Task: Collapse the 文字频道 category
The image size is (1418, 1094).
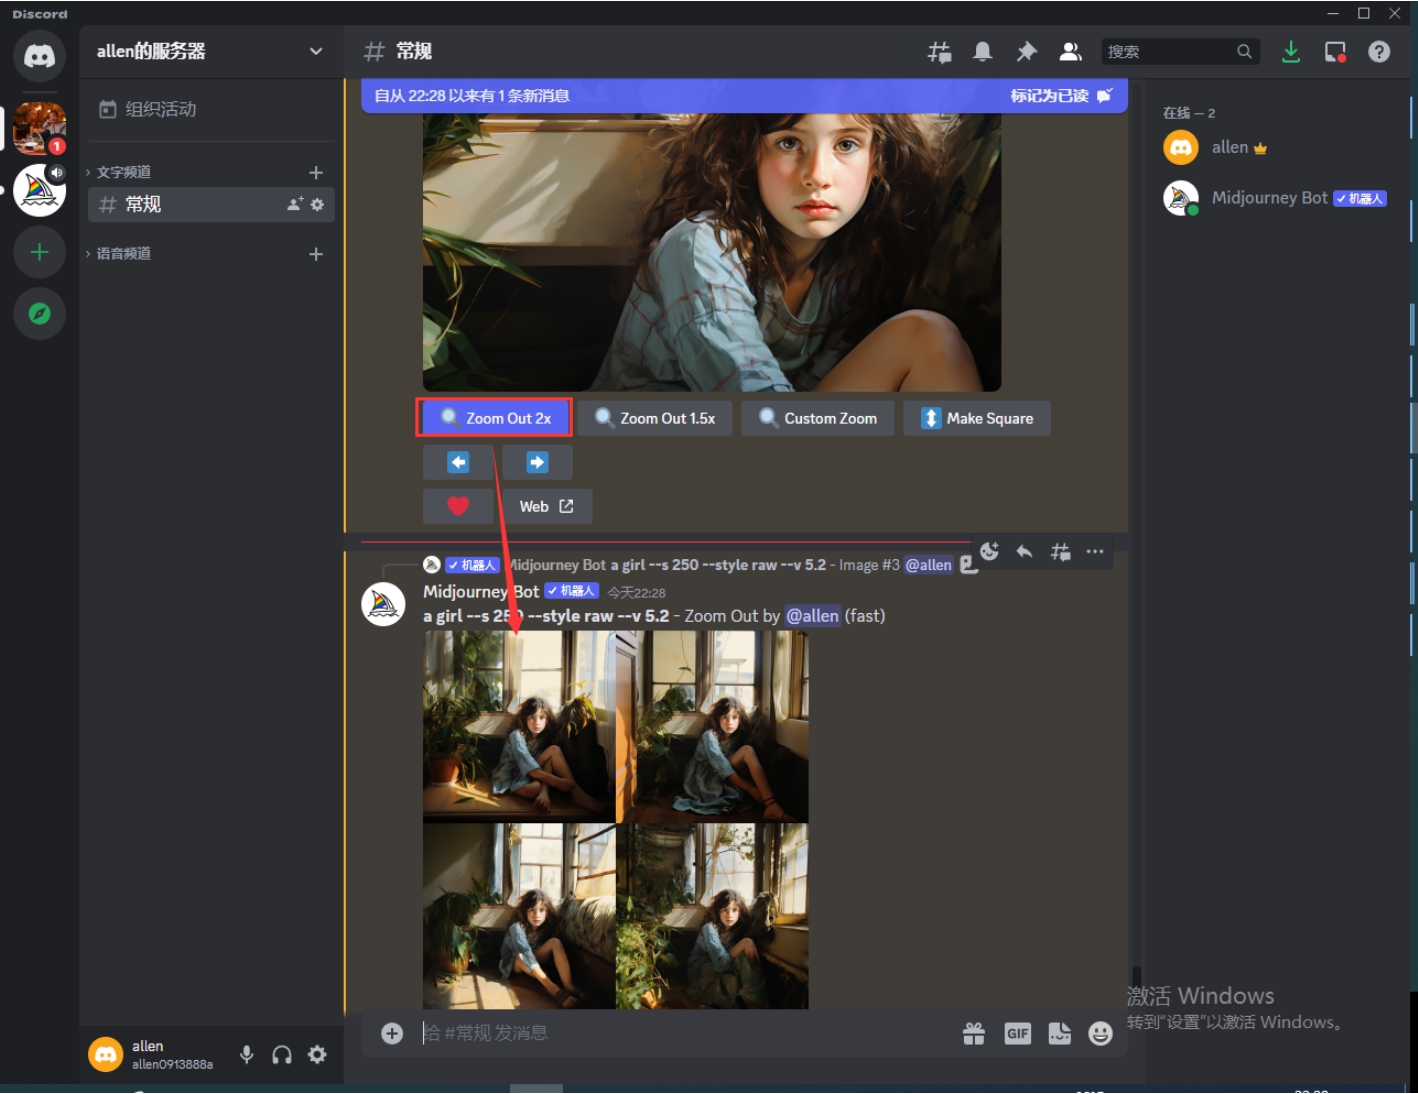Action: 123,172
